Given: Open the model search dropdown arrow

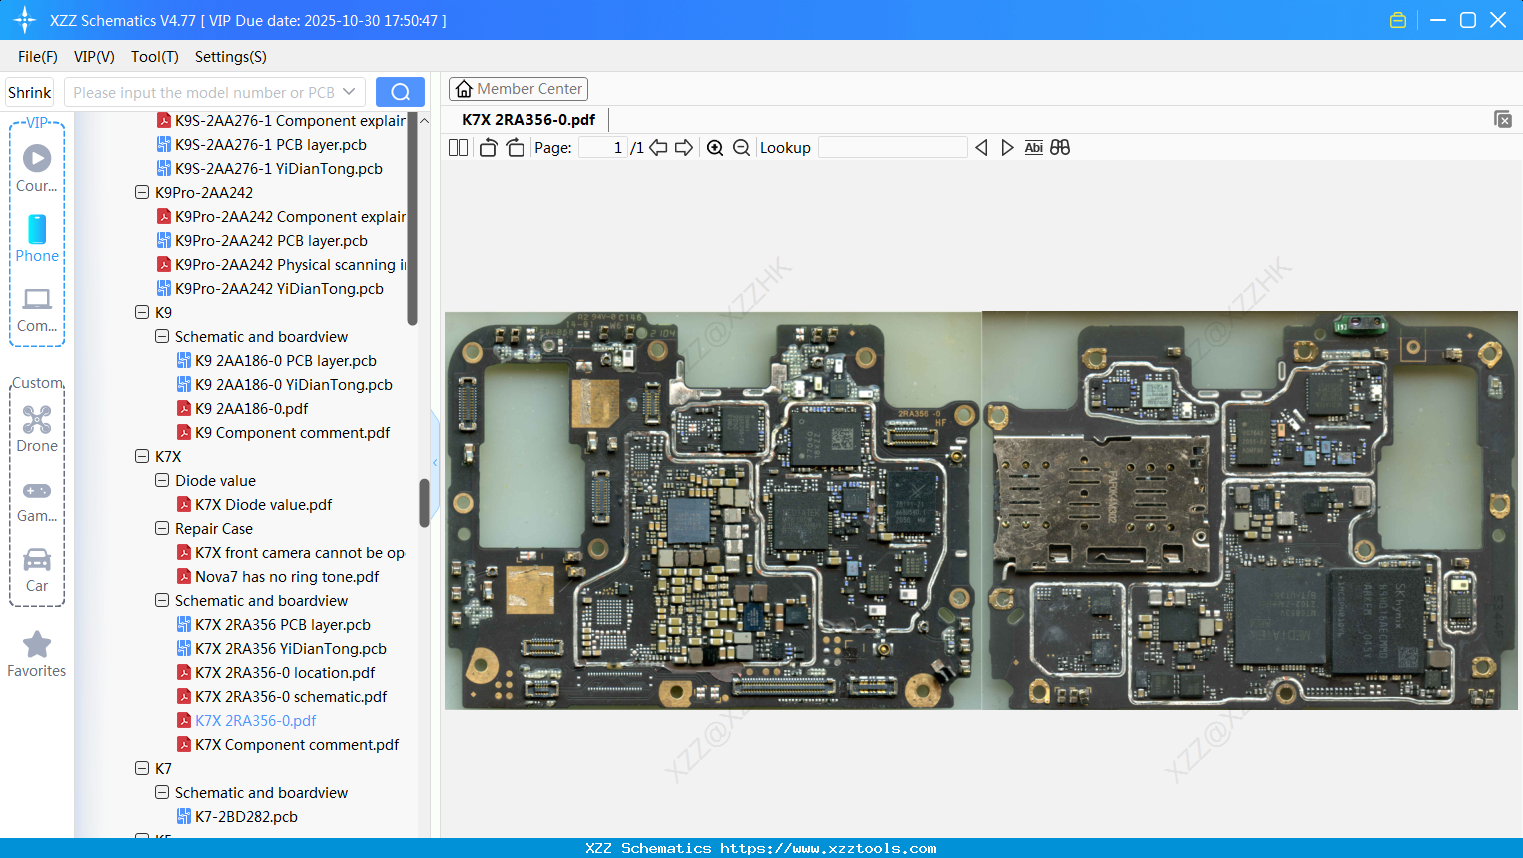Looking at the screenshot, I should tap(352, 91).
